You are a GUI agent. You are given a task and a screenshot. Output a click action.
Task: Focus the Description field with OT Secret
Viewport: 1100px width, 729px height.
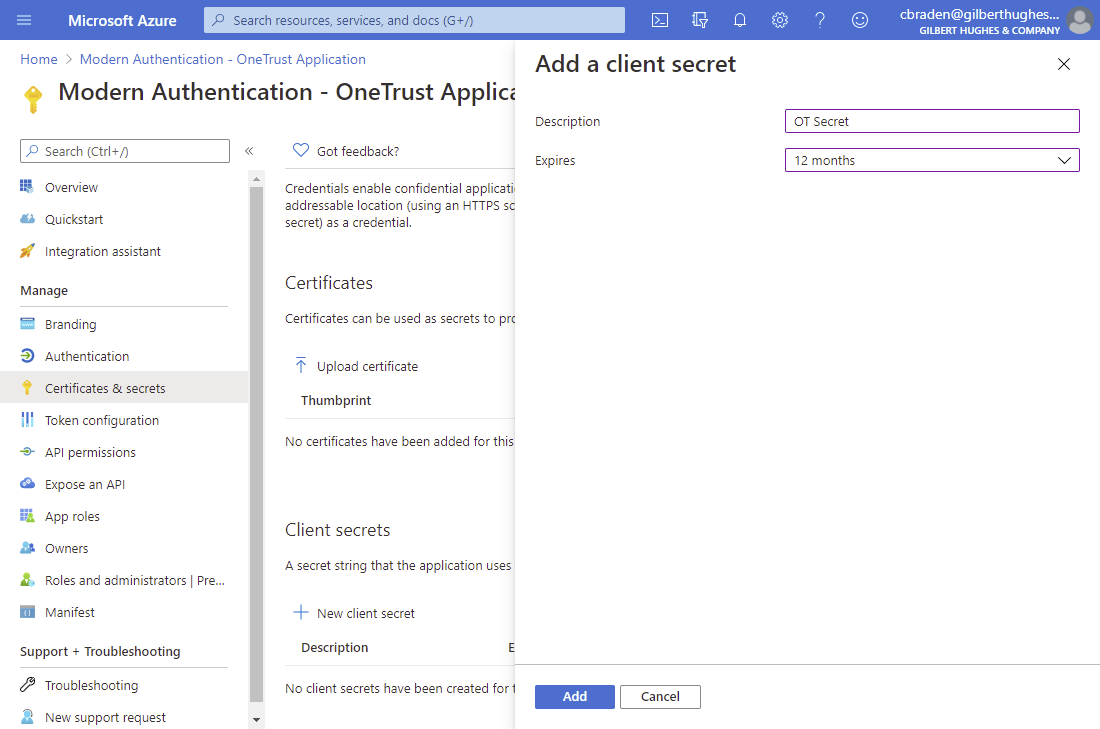click(932, 121)
